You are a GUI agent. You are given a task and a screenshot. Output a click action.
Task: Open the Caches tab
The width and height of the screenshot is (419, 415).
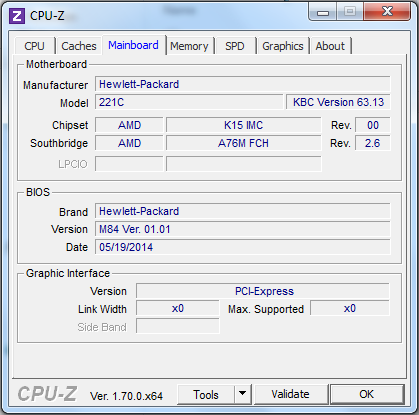tap(79, 46)
